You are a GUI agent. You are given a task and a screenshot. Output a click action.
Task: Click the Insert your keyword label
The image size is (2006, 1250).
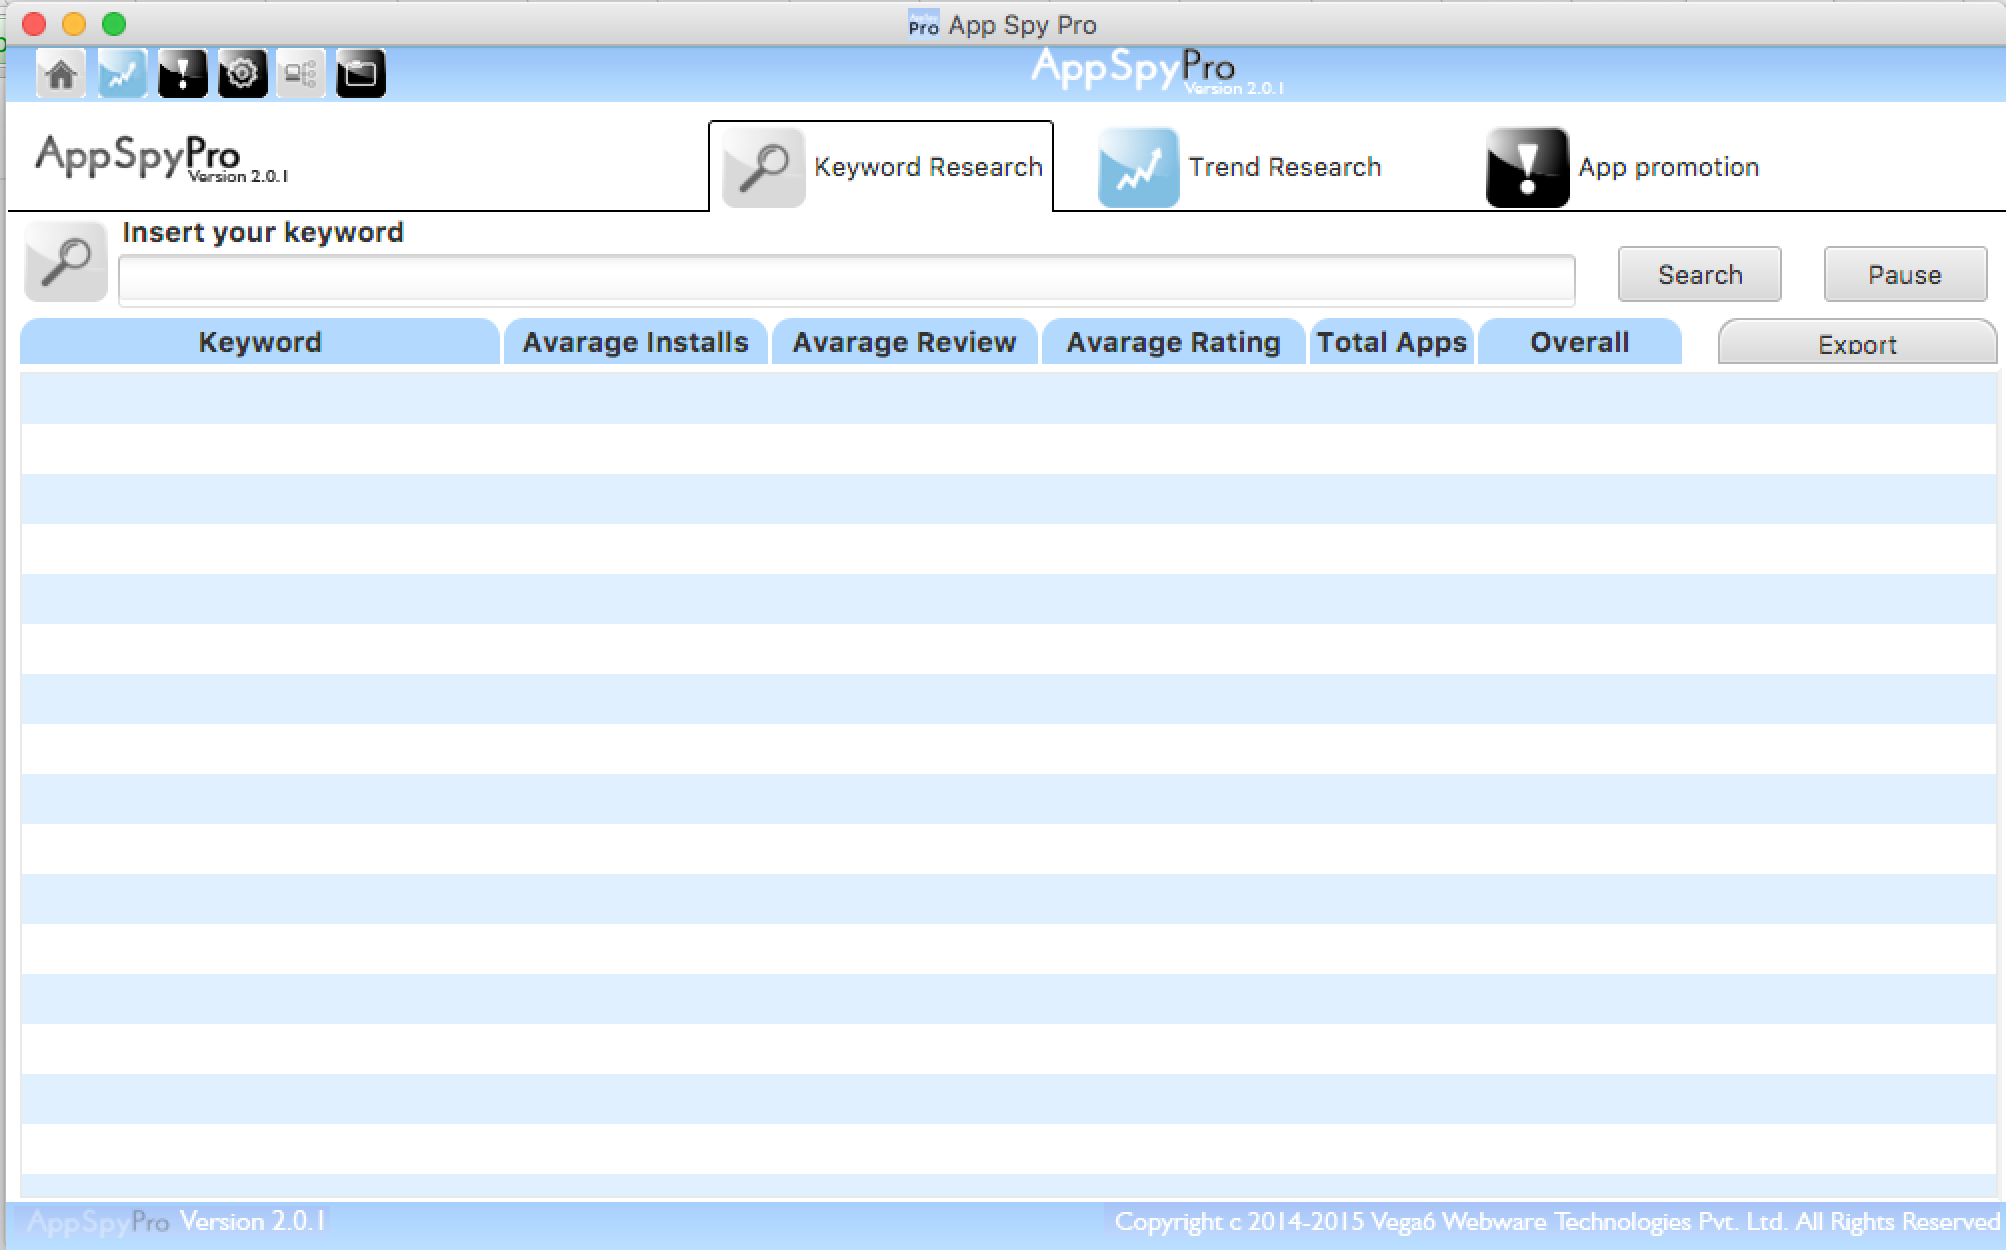click(263, 232)
